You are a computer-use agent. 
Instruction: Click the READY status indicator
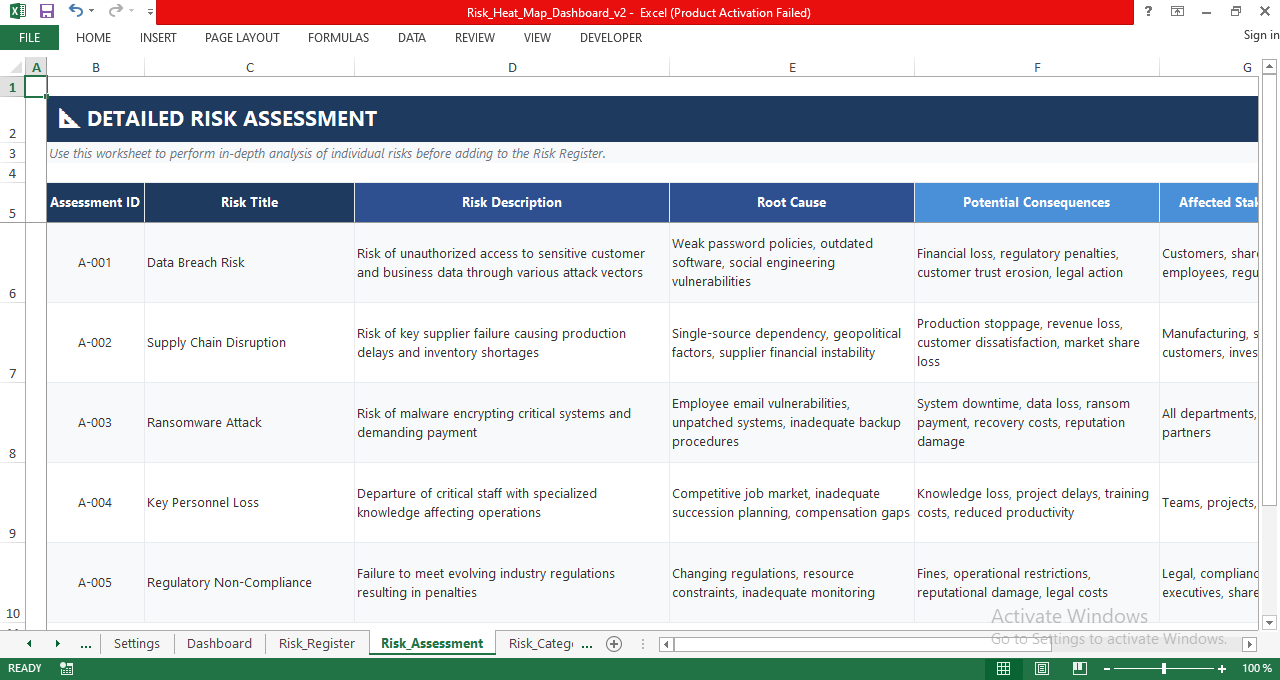coord(24,668)
